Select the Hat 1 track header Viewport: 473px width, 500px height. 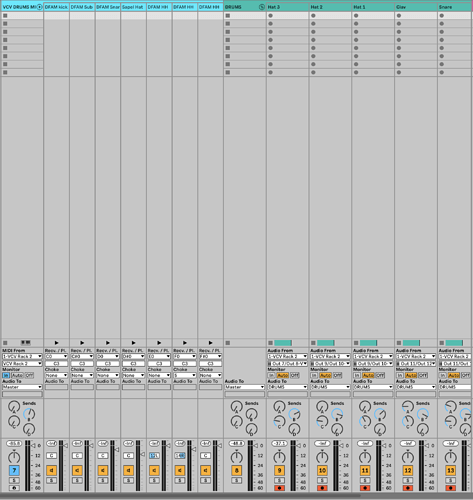[373, 7]
